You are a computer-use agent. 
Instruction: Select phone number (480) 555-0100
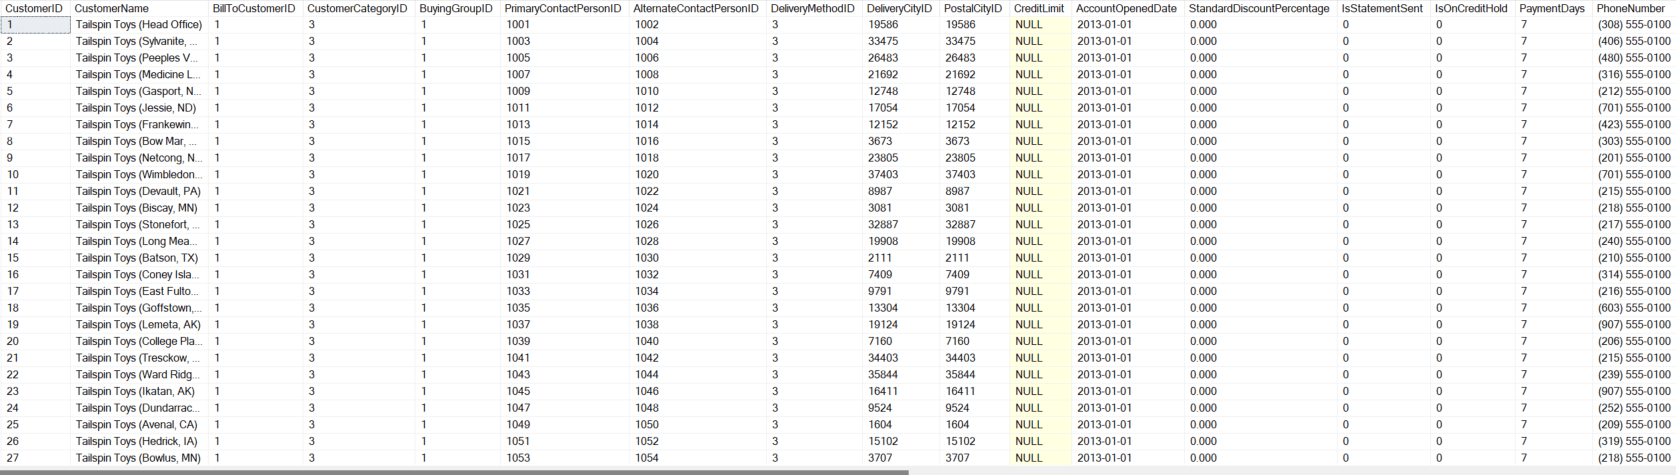click(1634, 58)
